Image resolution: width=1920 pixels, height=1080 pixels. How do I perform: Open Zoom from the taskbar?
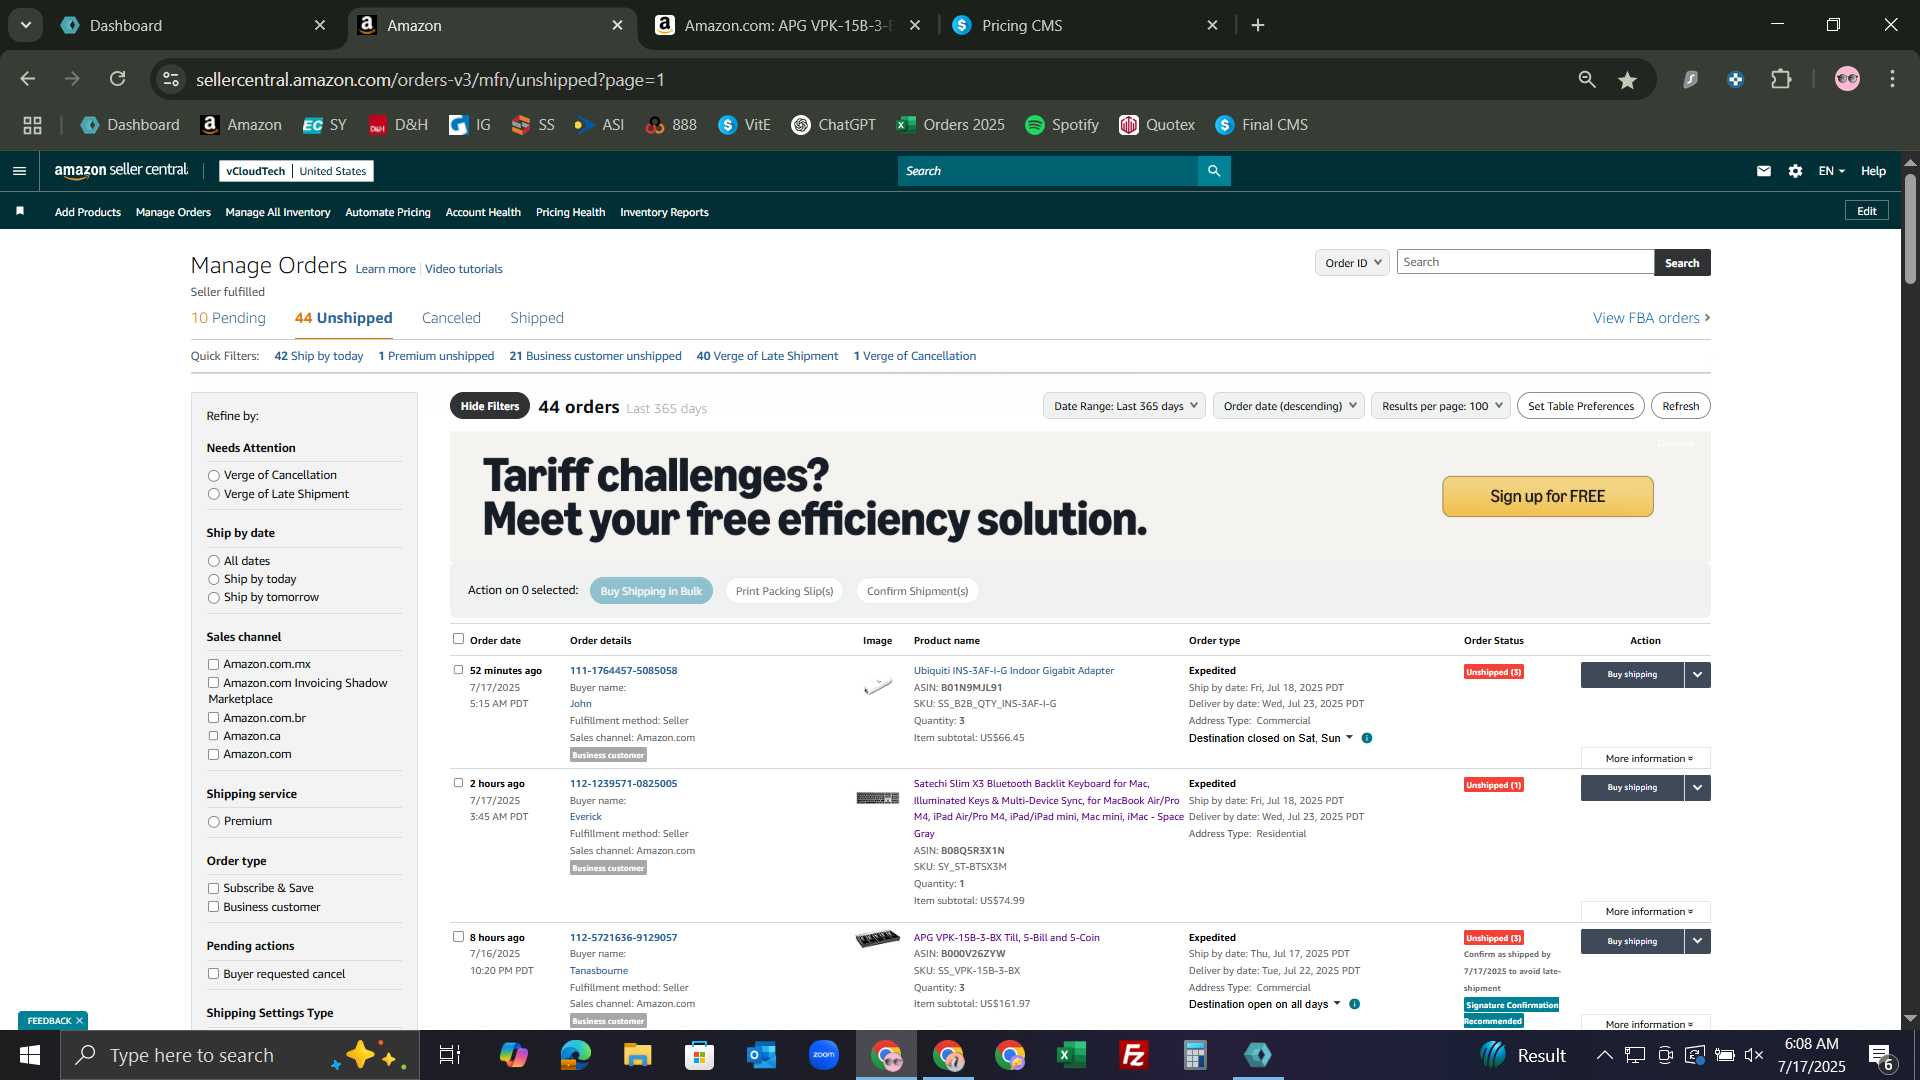tap(824, 1055)
